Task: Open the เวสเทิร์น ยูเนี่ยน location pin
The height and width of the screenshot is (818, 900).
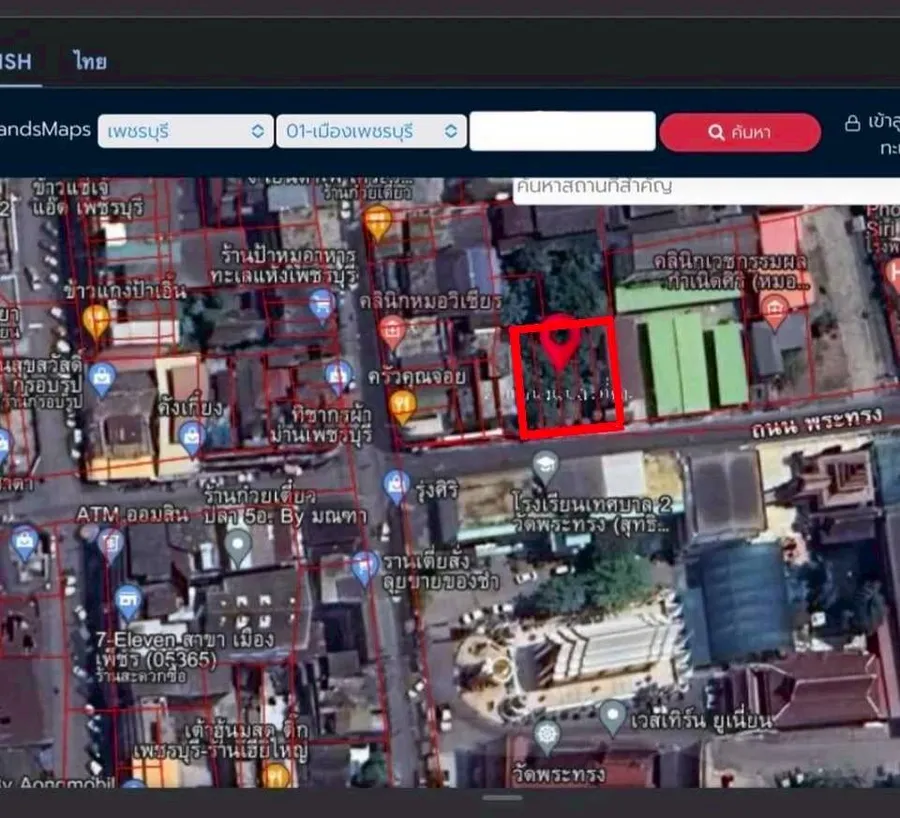Action: point(612,716)
